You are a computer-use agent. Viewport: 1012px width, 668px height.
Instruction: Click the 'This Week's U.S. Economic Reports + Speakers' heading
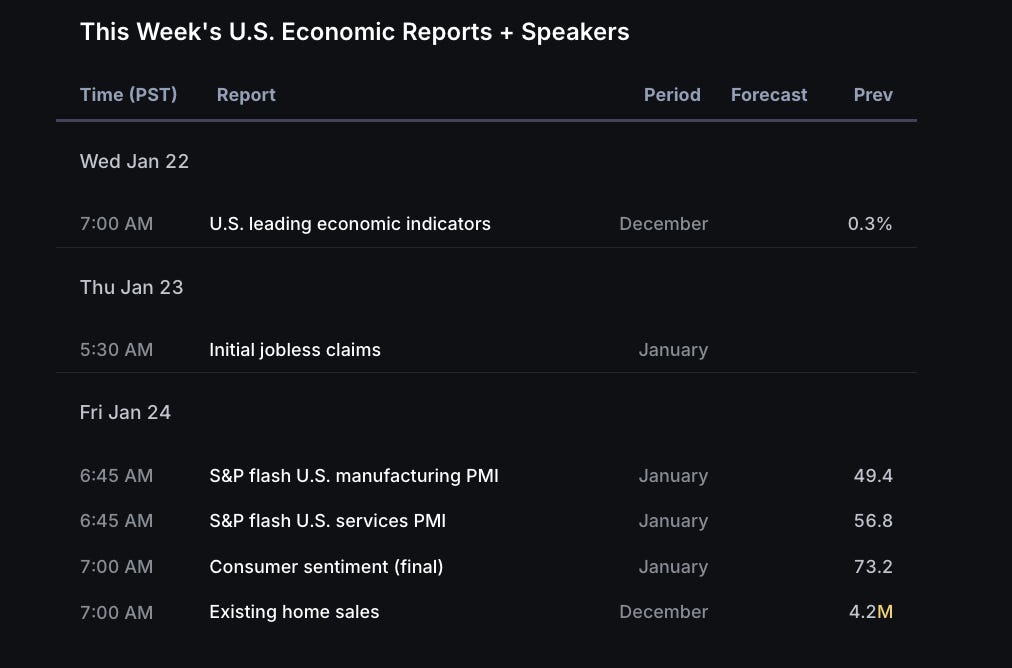(354, 32)
